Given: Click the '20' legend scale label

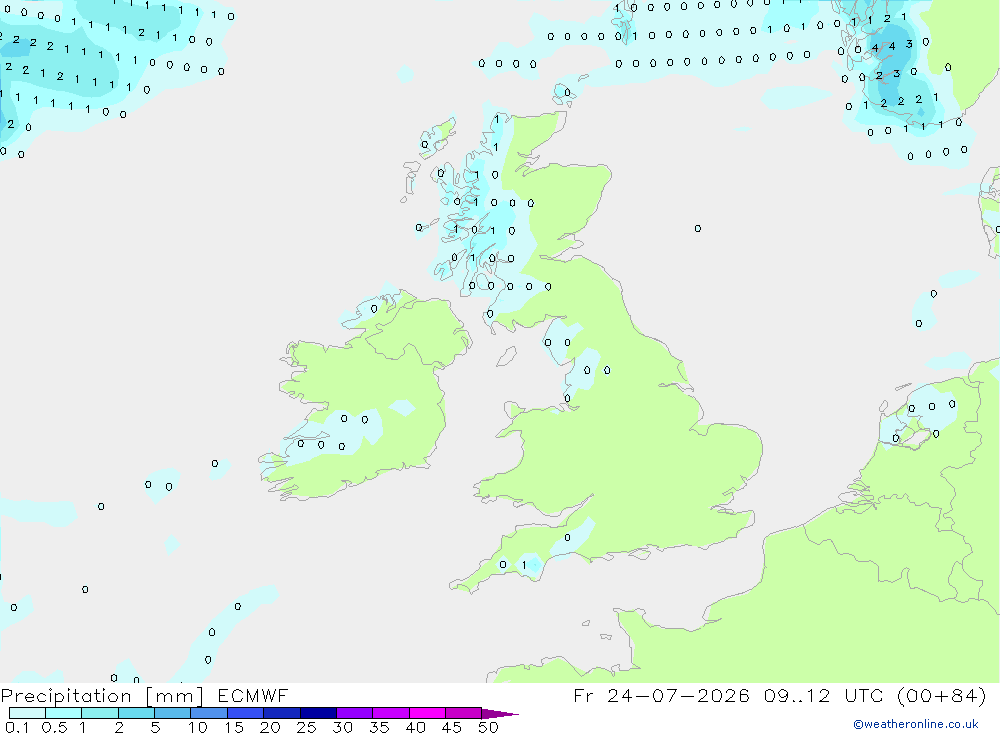Looking at the screenshot, I should point(270,727).
